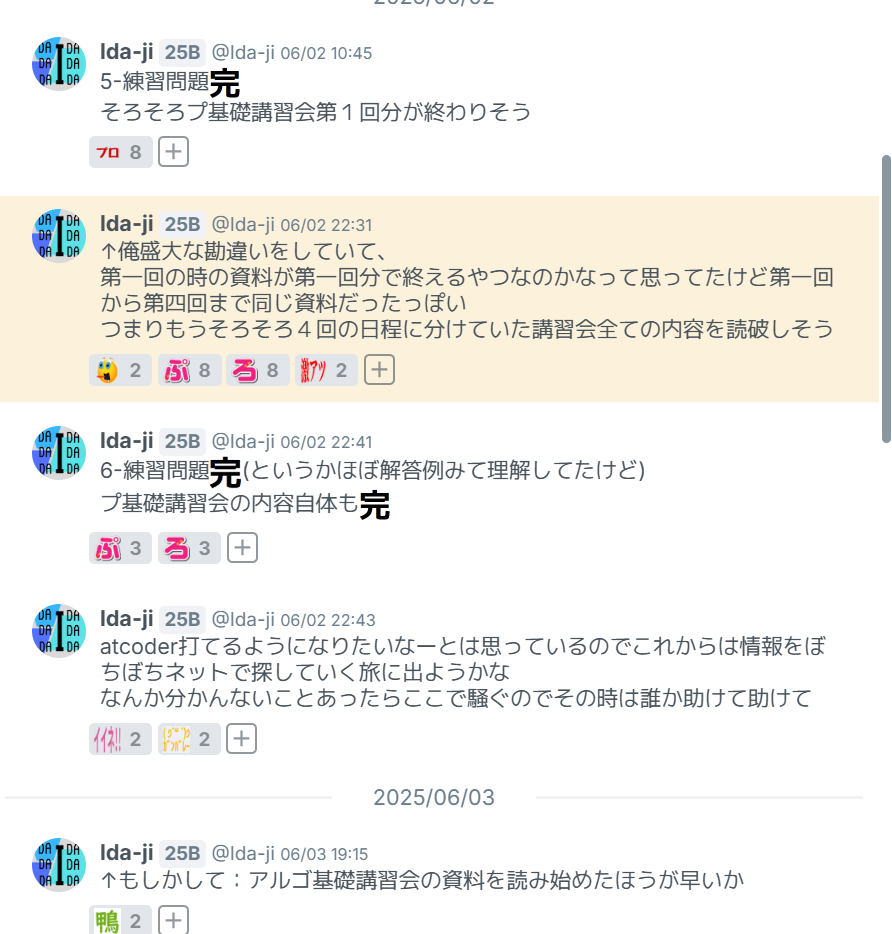The width and height of the screenshot is (892, 934).
Task: Click the ぷ stamp with count 3
Action: click(x=120, y=547)
